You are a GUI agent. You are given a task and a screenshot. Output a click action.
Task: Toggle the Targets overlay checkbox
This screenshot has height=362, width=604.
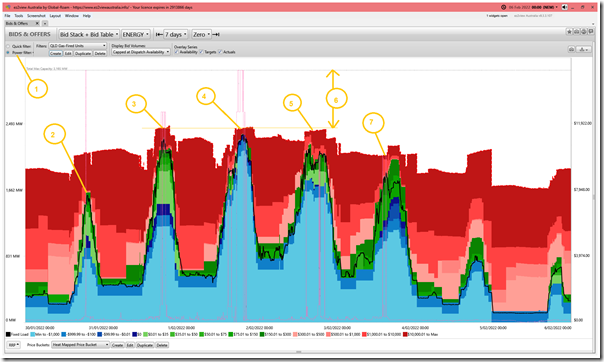pos(201,52)
